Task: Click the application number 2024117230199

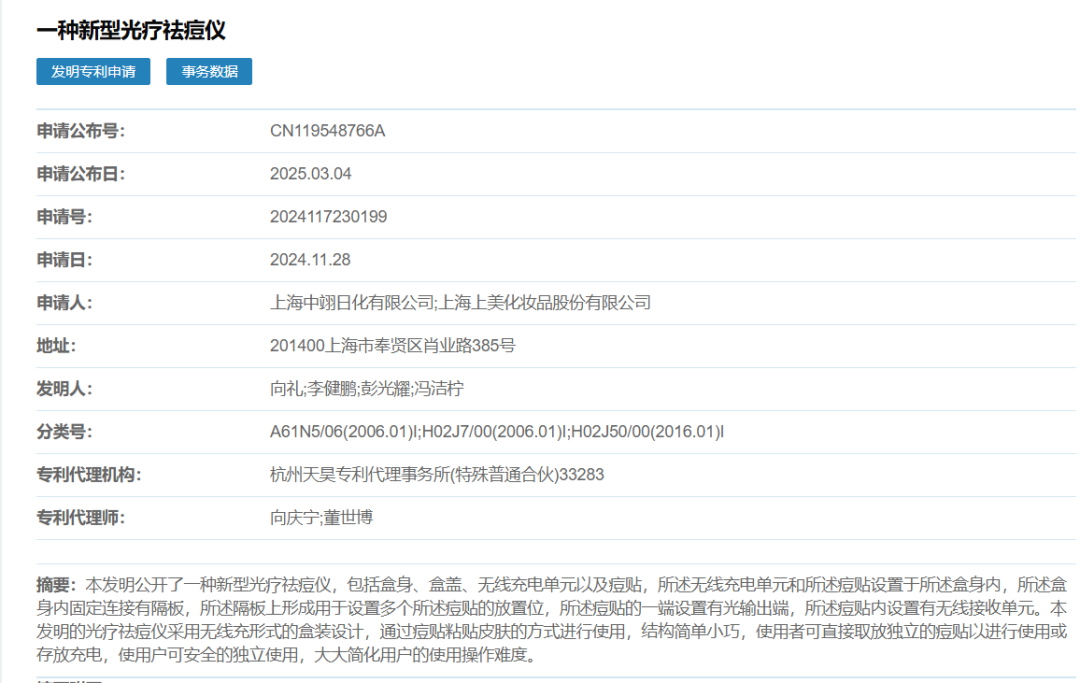Action: click(329, 217)
